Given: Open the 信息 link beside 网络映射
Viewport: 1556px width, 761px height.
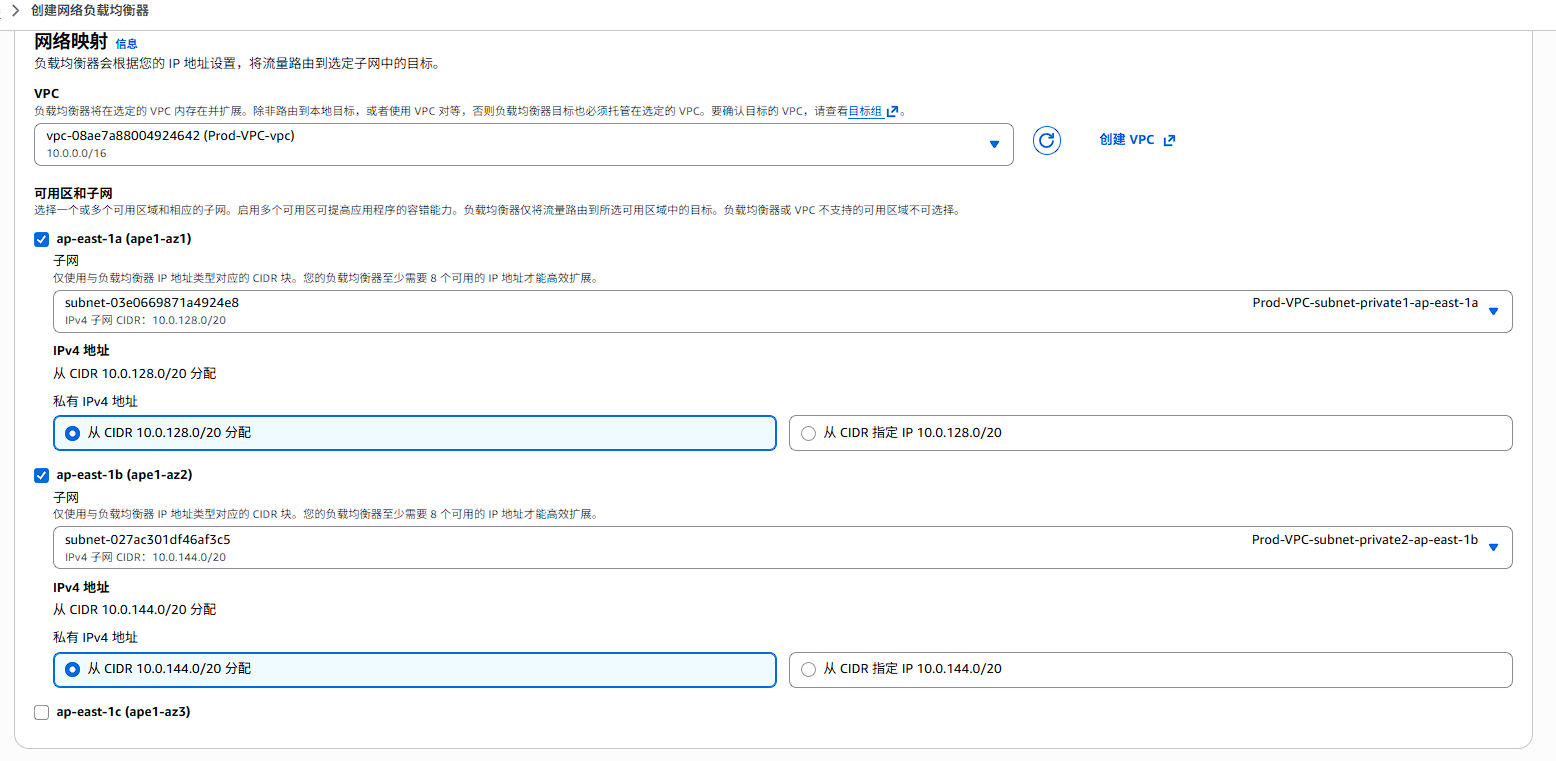Looking at the screenshot, I should [126, 44].
